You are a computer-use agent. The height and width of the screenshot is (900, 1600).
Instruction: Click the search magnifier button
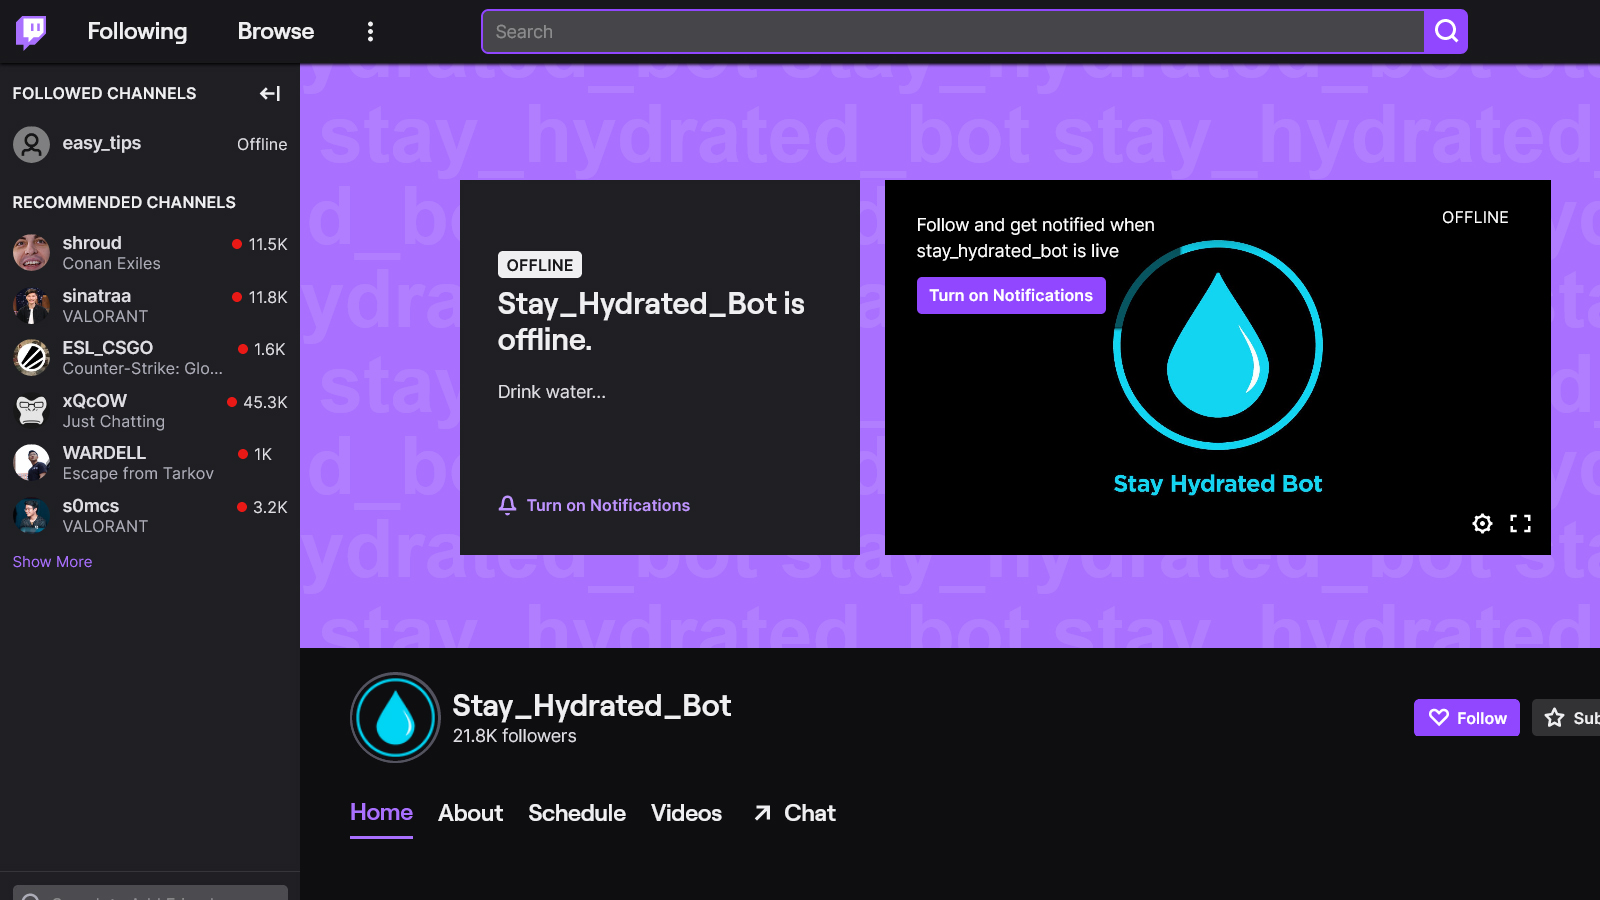[1445, 32]
